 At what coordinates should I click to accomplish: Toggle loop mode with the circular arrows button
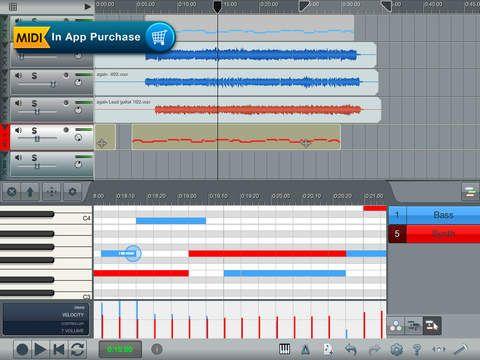pos(77,349)
